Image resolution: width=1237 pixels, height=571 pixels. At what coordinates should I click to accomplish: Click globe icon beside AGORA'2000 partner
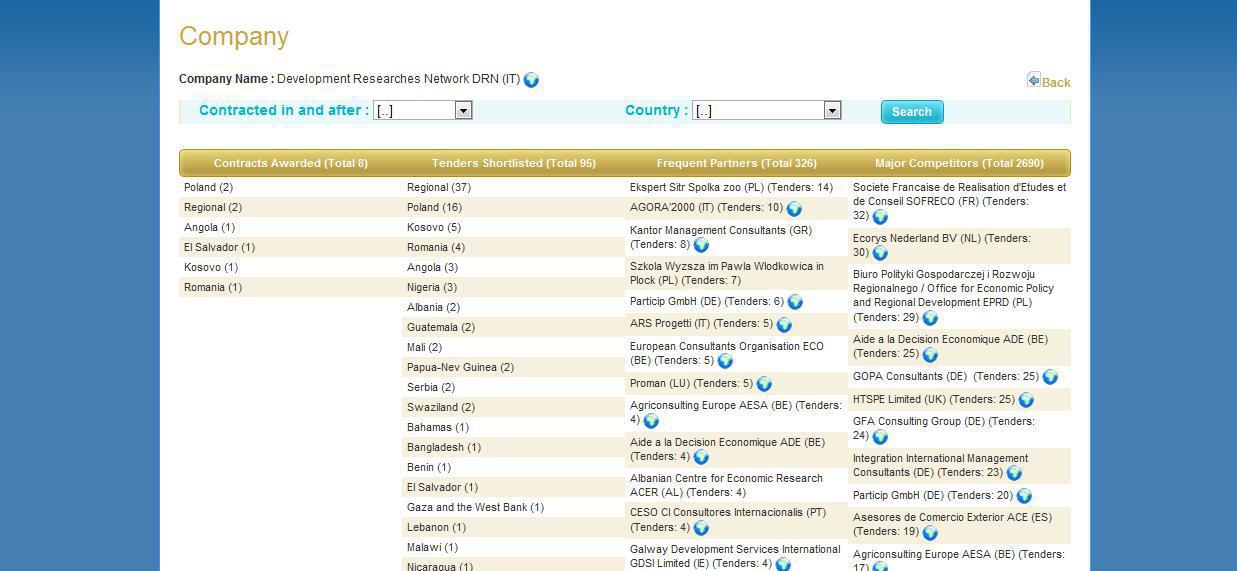point(794,209)
